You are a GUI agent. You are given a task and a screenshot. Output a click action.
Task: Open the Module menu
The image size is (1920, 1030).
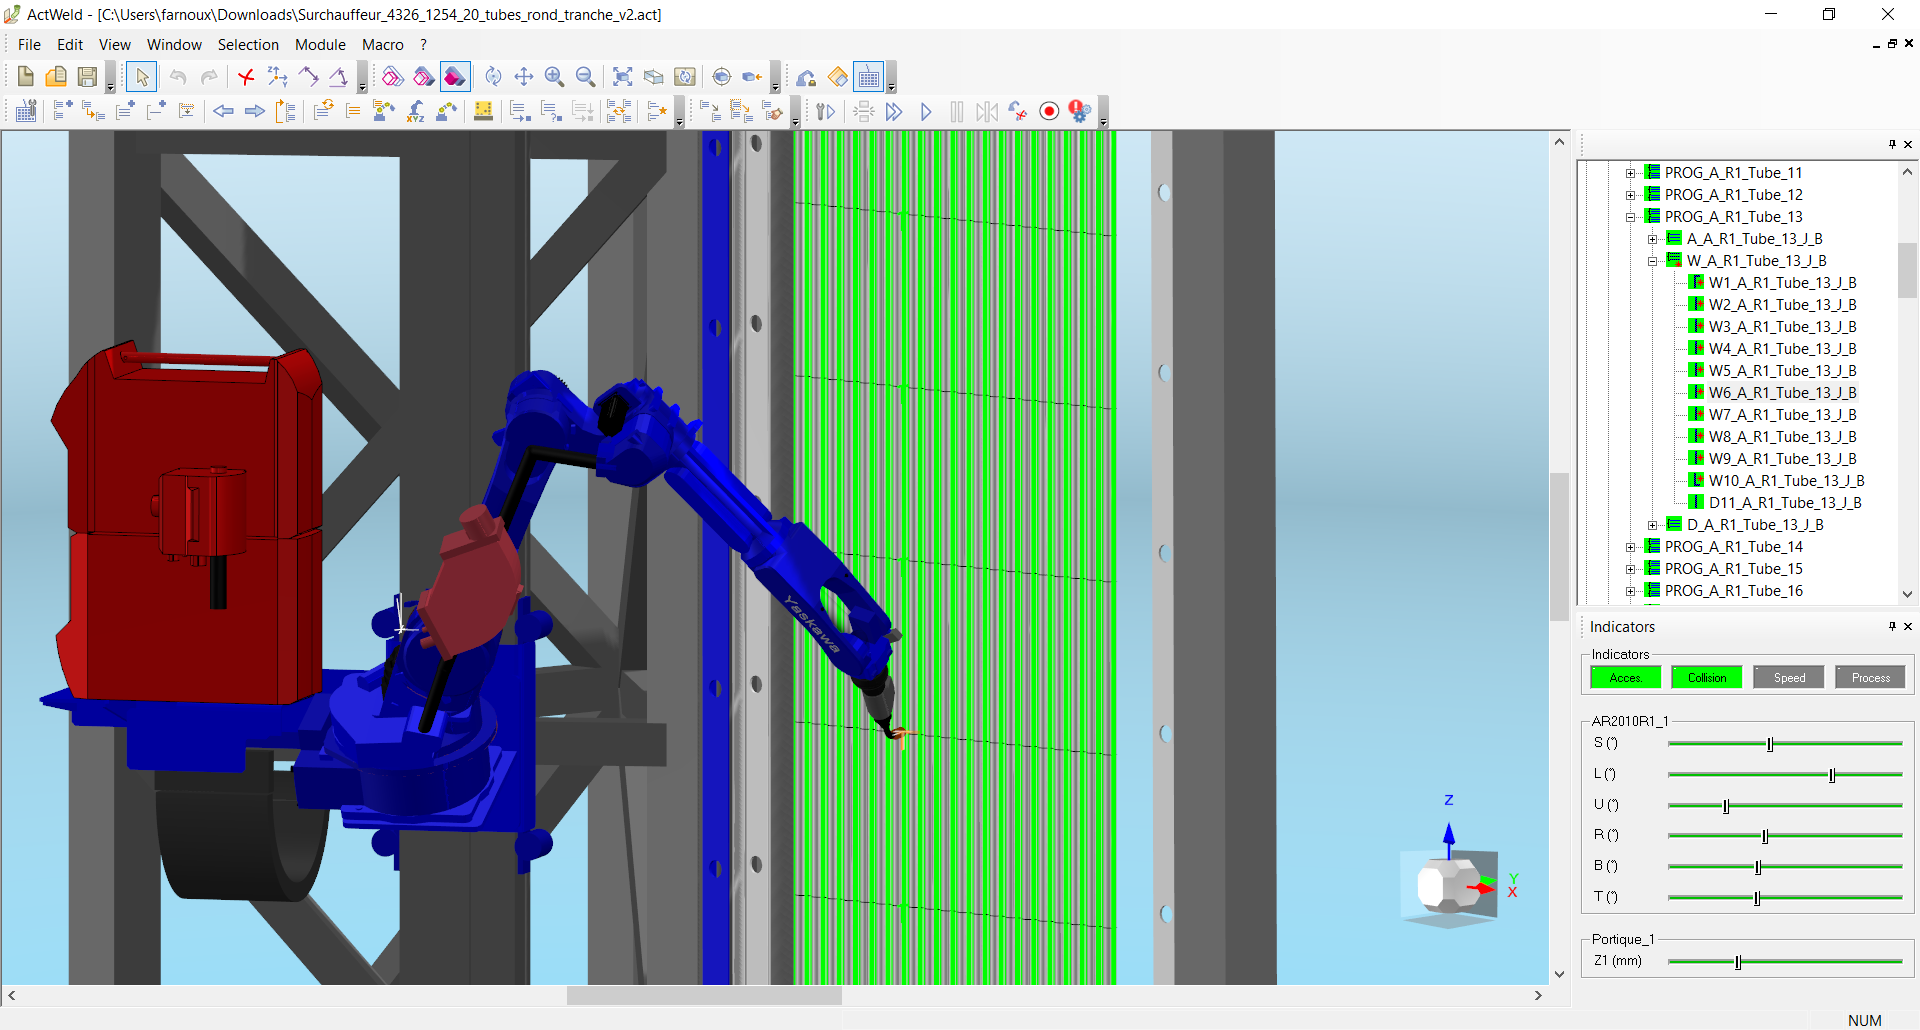(x=320, y=45)
